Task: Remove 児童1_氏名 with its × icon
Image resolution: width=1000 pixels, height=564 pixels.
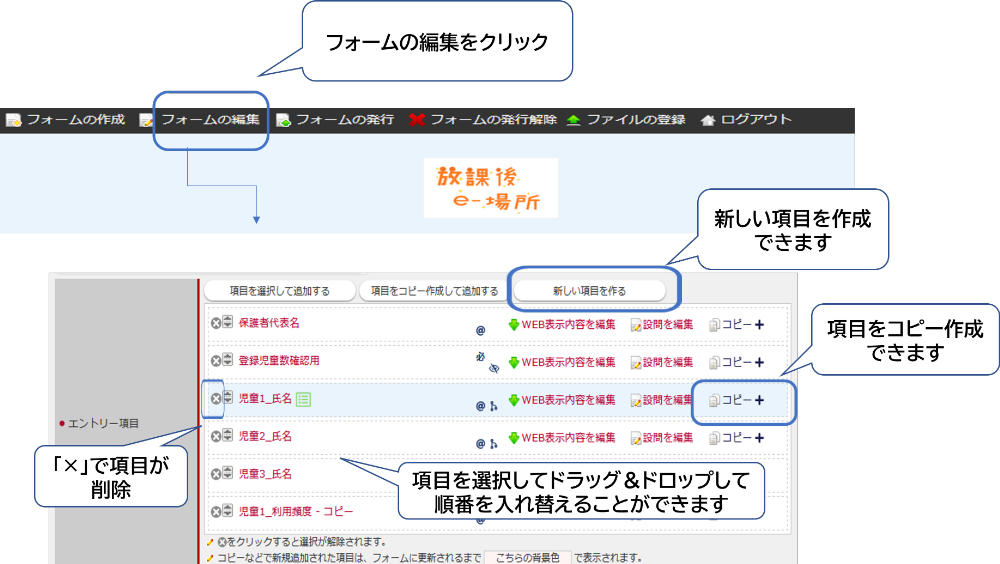Action: pos(215,398)
